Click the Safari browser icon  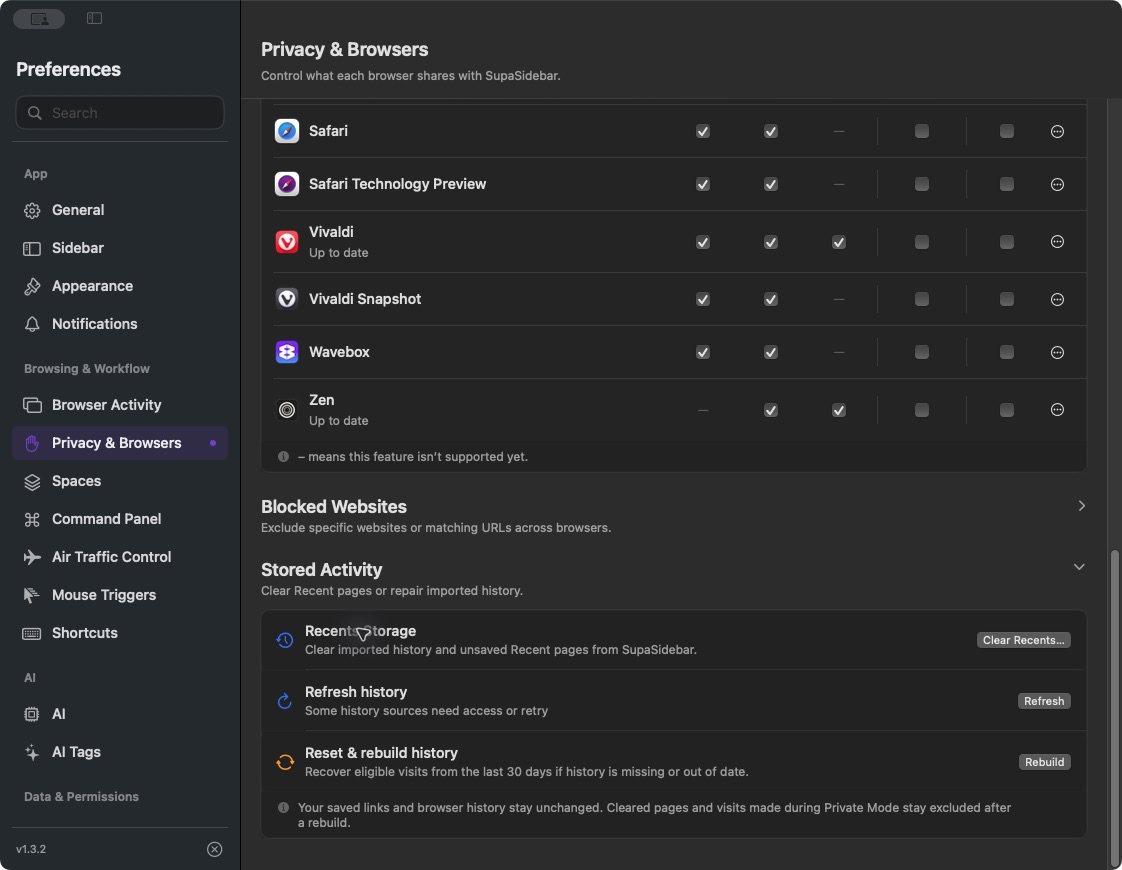[x=287, y=131]
